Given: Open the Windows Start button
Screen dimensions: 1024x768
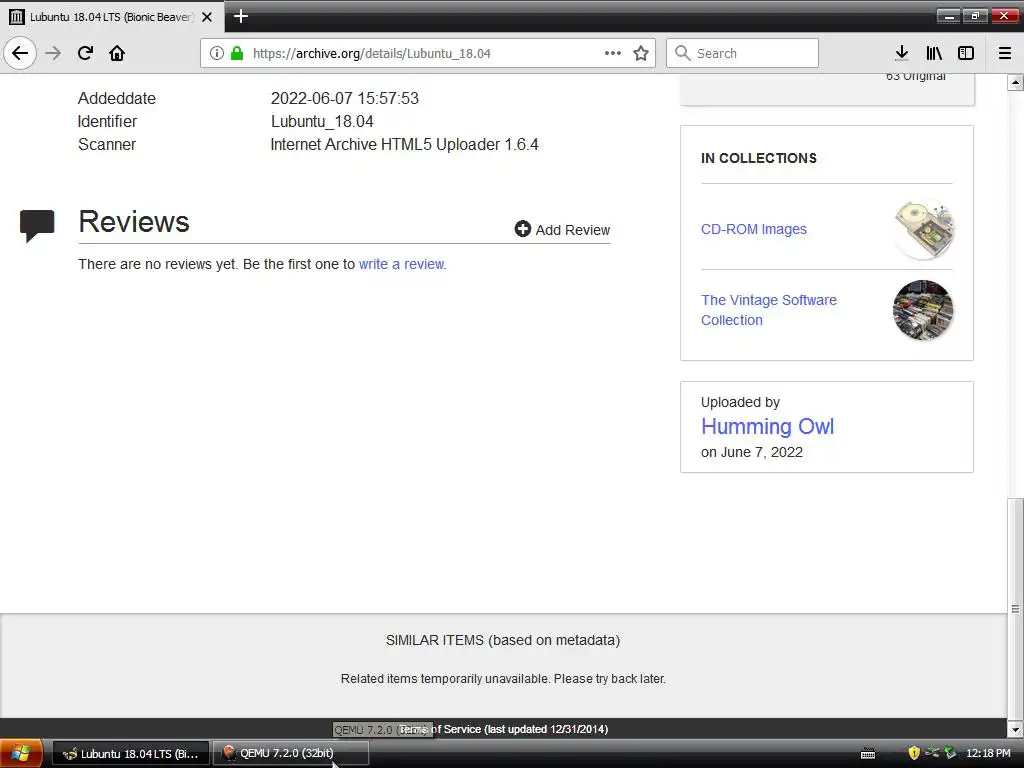Looking at the screenshot, I should tap(21, 754).
